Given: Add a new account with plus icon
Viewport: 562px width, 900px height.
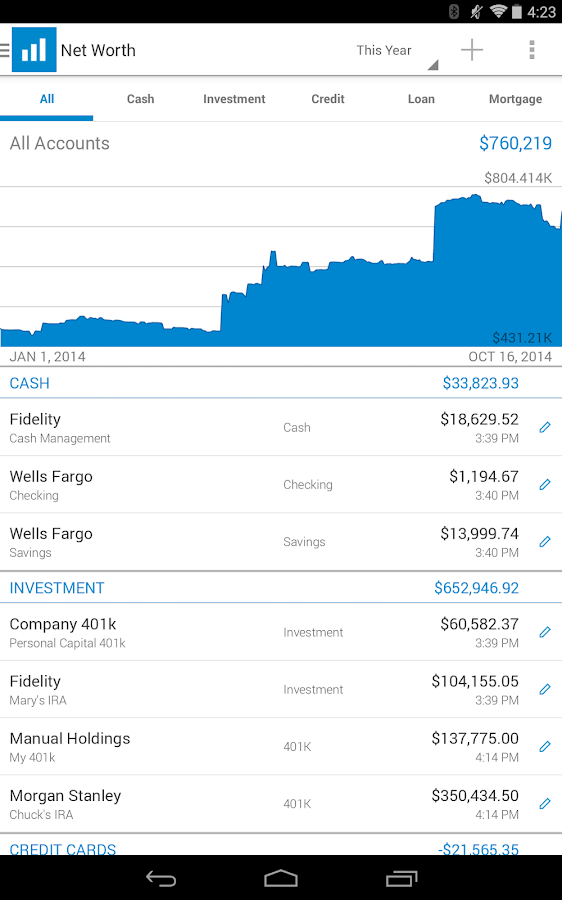Looking at the screenshot, I should (472, 50).
